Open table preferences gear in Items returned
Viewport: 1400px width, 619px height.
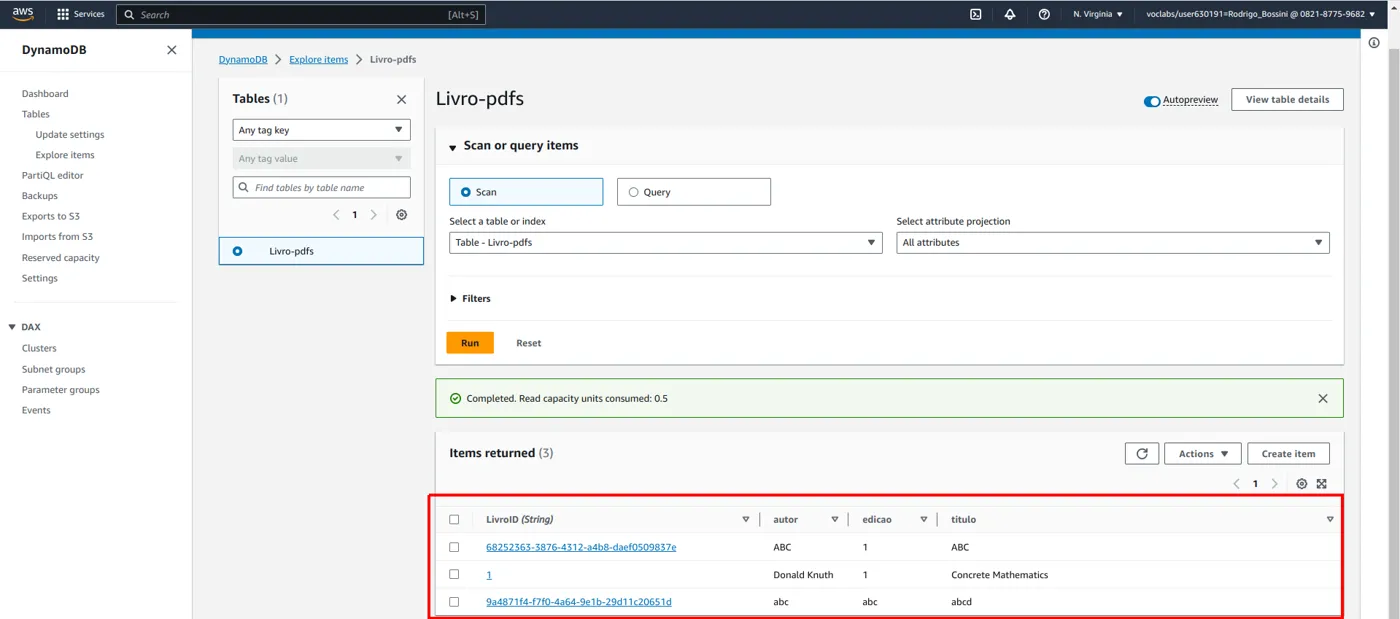[x=1301, y=484]
